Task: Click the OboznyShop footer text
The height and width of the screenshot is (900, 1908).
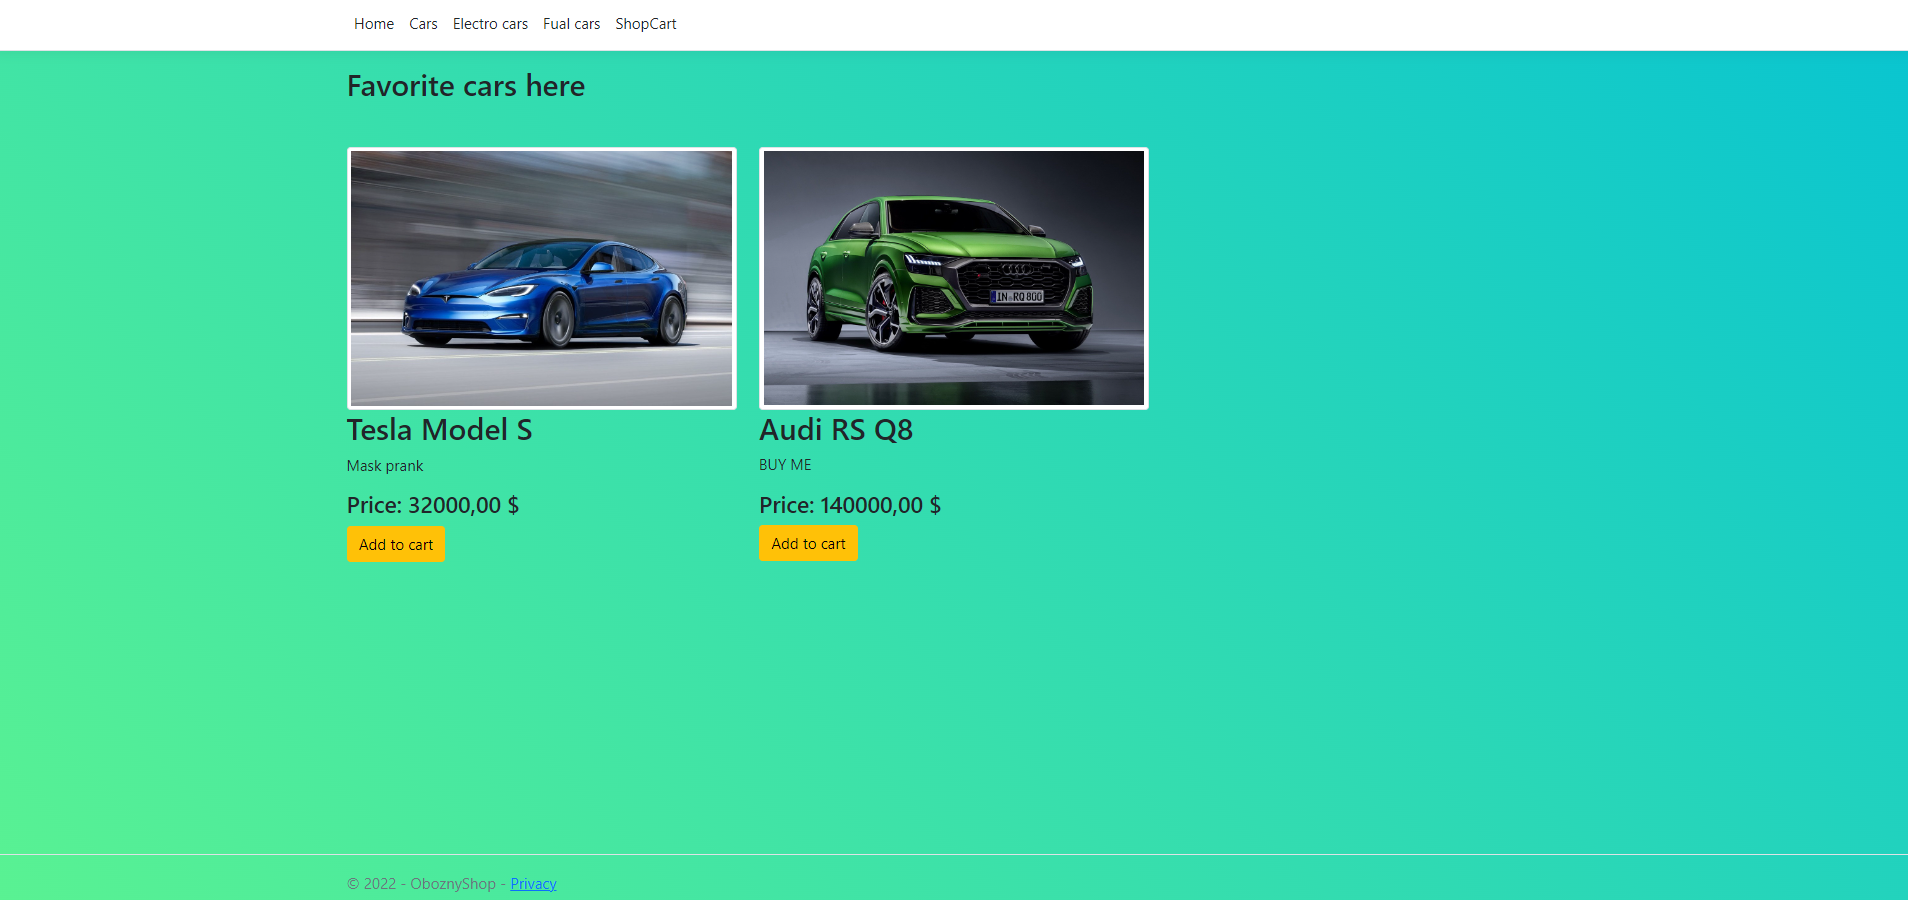Action: [x=452, y=884]
